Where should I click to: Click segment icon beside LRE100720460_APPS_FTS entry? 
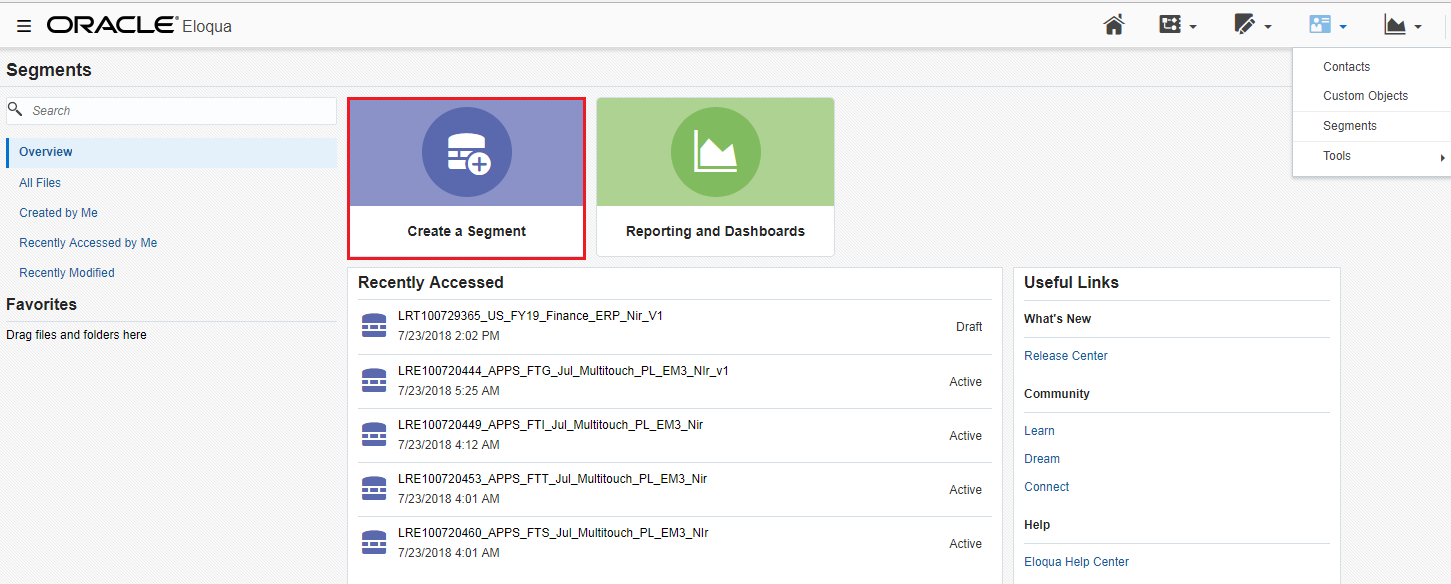(x=373, y=543)
